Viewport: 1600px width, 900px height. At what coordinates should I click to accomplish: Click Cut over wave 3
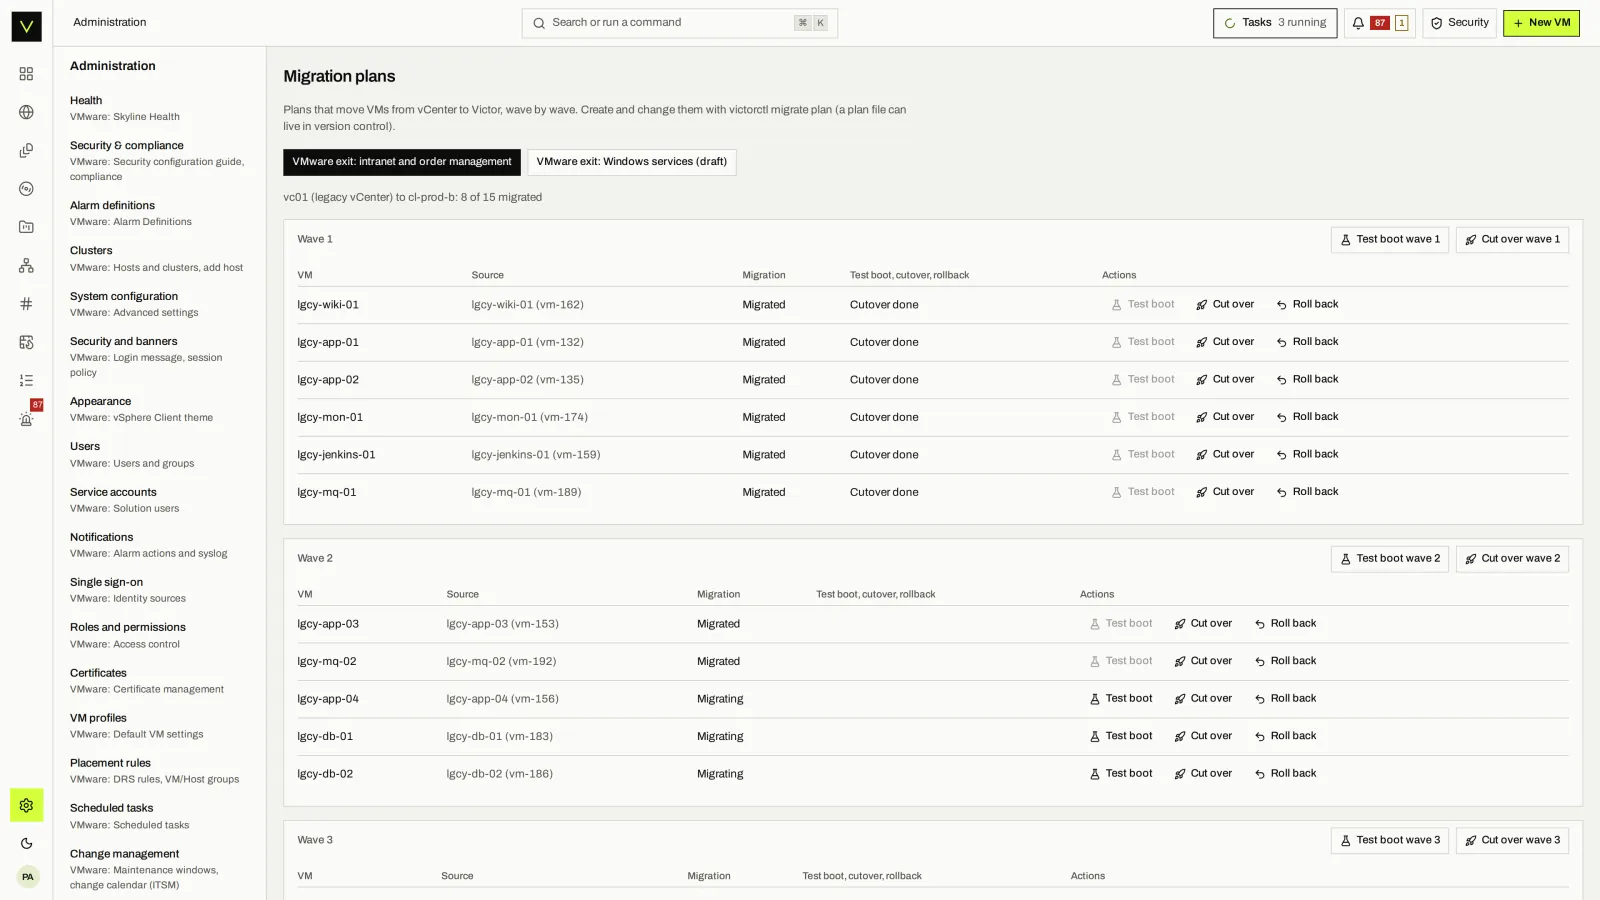[1512, 841]
